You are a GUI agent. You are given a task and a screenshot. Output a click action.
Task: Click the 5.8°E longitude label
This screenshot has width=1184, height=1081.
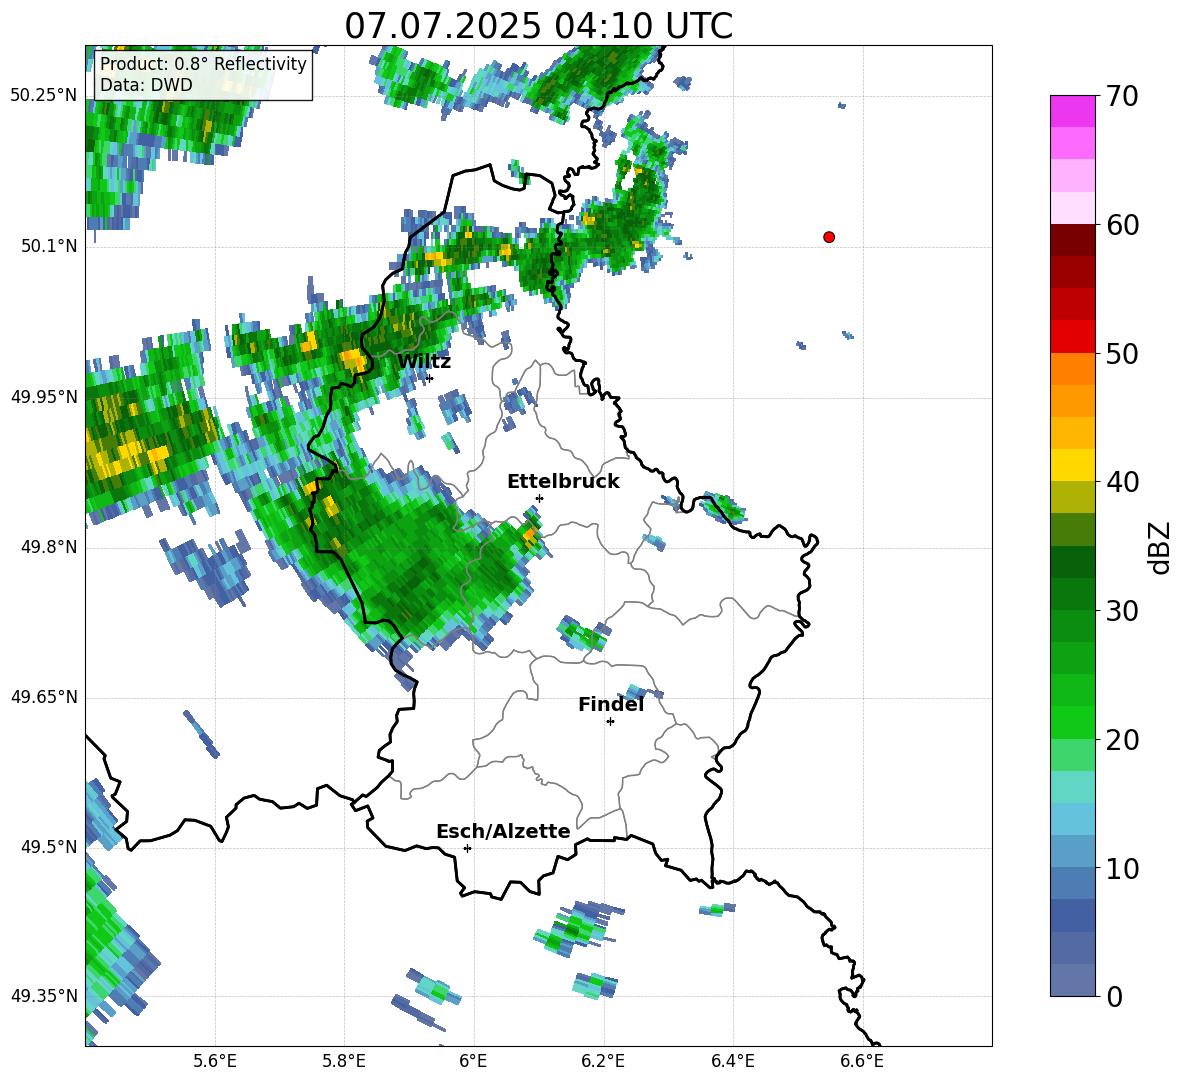point(344,1061)
